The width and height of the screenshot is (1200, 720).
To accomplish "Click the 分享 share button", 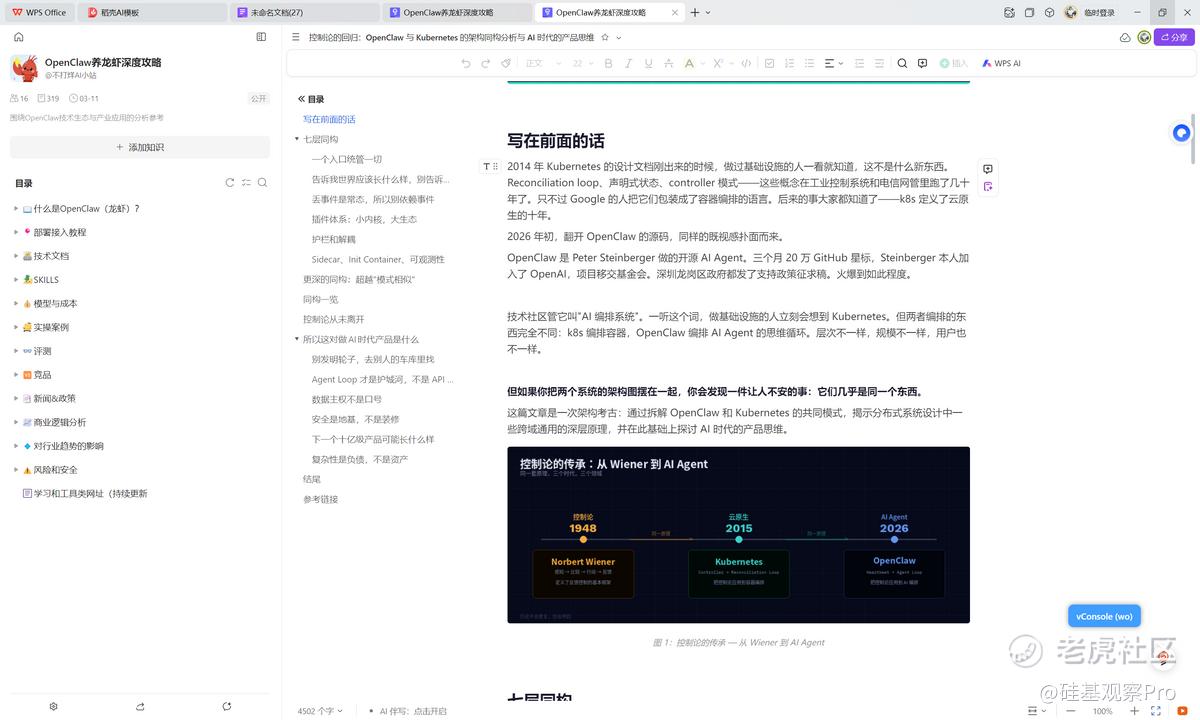I will click(1173, 37).
